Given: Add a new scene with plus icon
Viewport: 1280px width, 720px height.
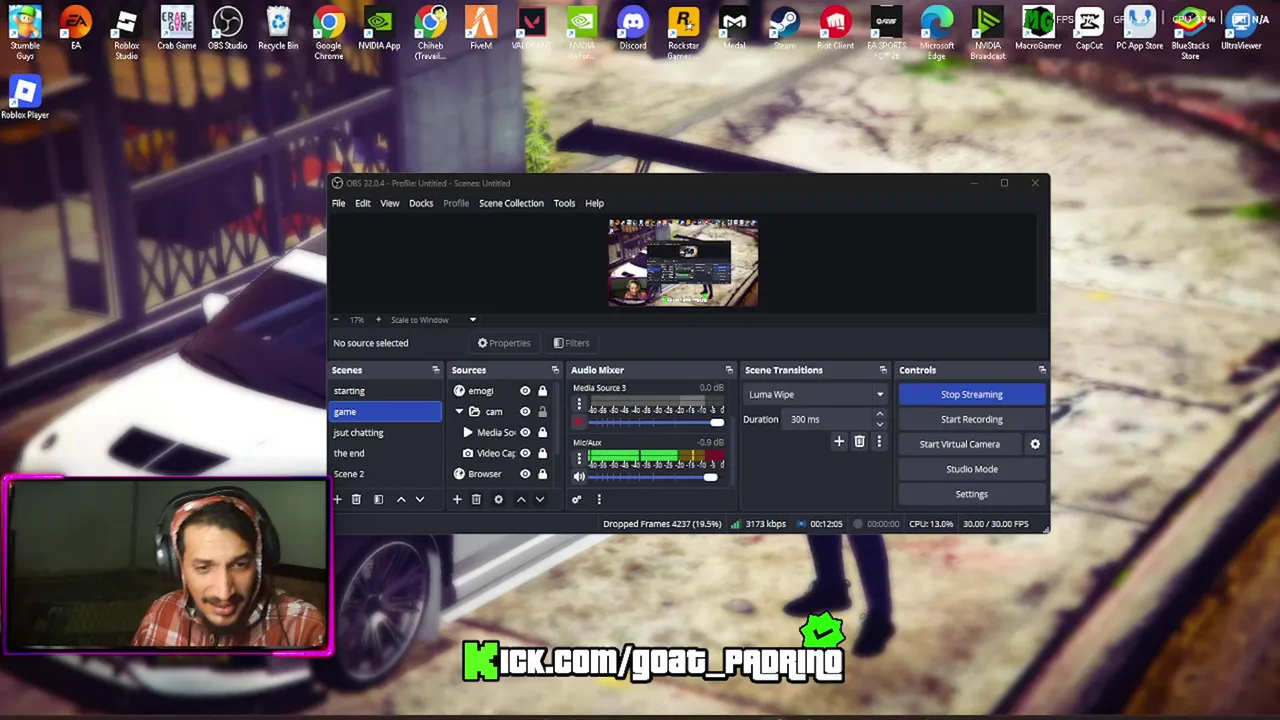Looking at the screenshot, I should click(x=337, y=499).
